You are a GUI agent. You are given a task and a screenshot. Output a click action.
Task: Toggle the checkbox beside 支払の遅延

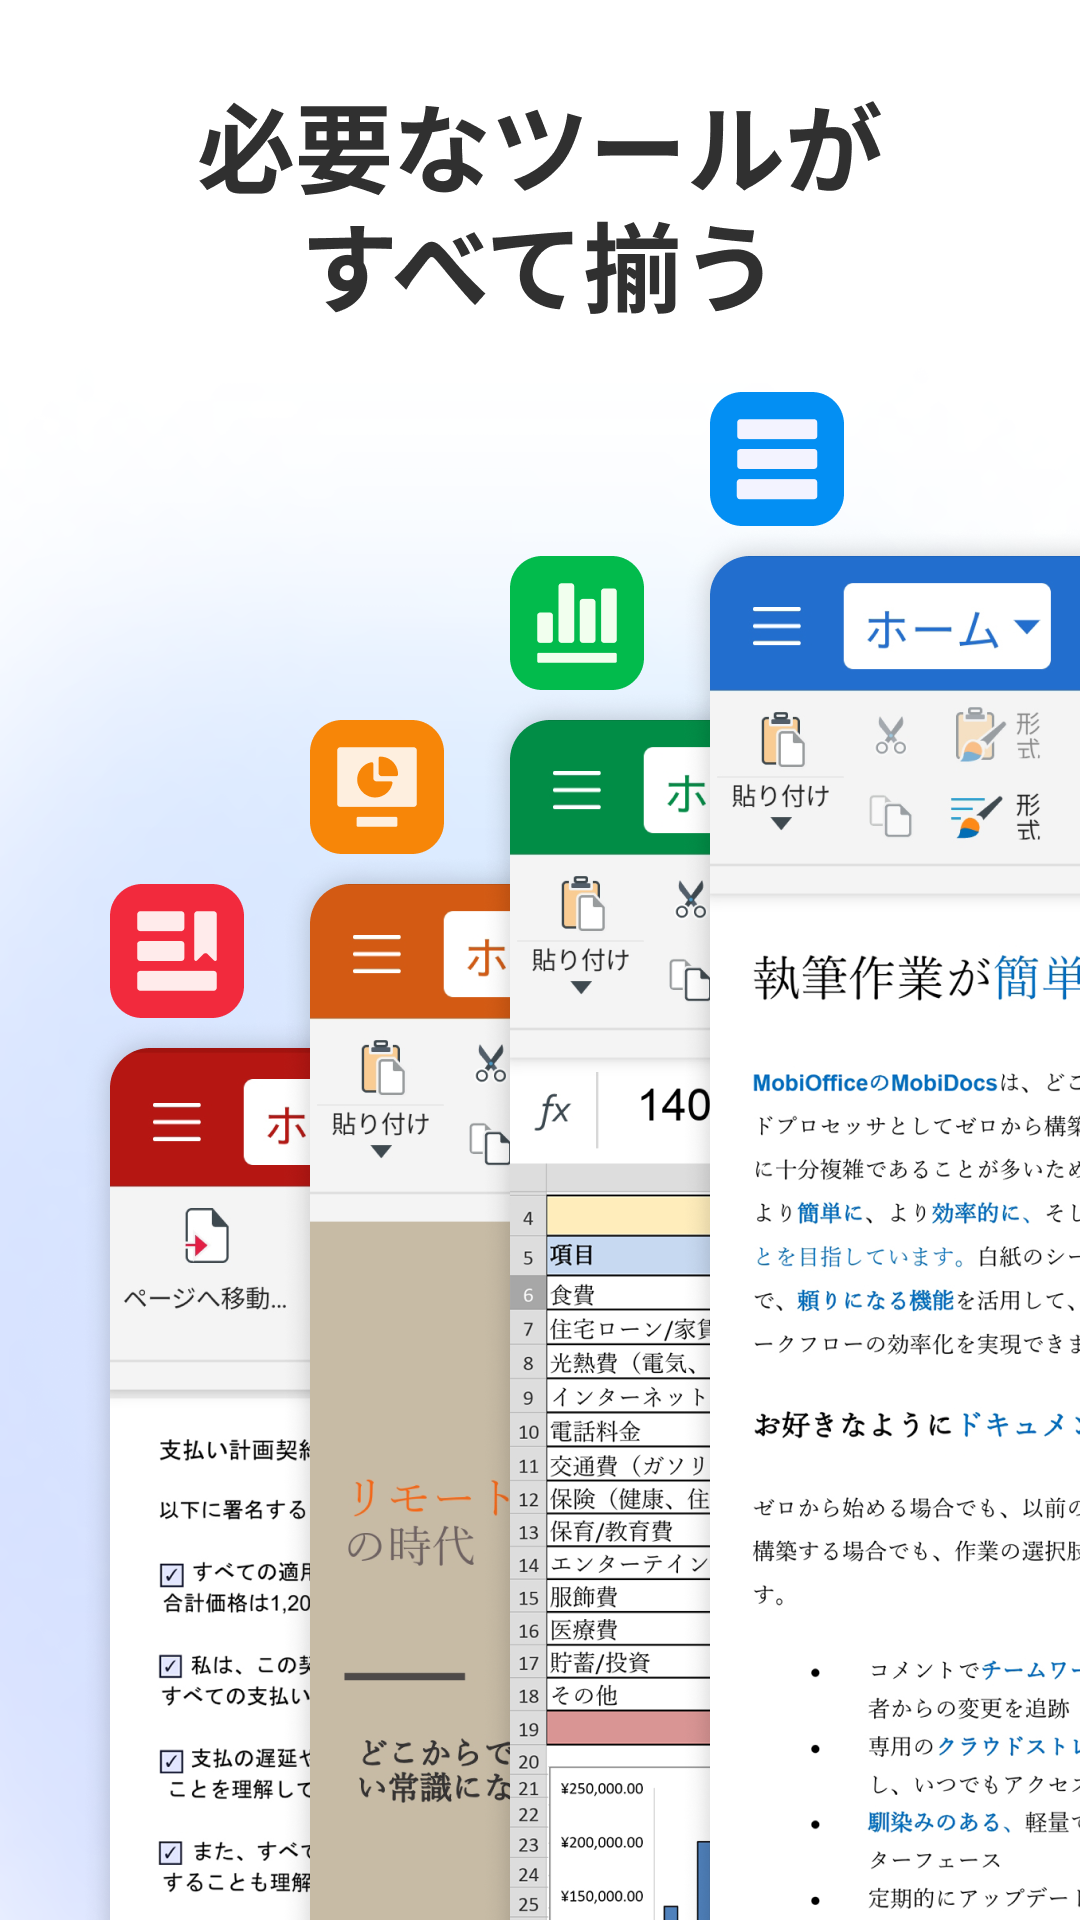(x=171, y=1761)
